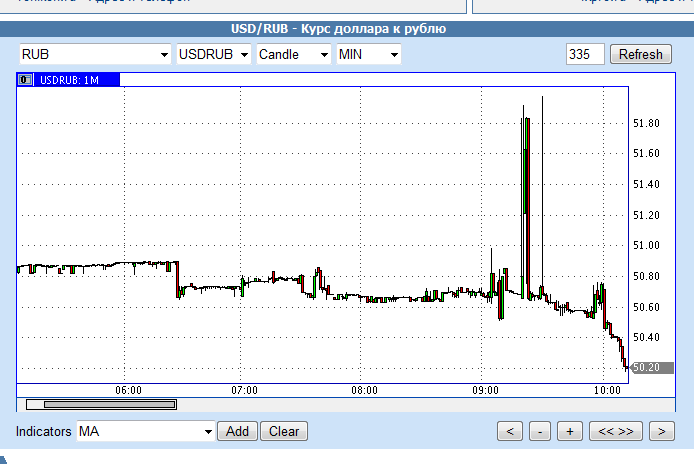The image size is (694, 464).
Task: Click the Refresh button
Action: [x=641, y=54]
